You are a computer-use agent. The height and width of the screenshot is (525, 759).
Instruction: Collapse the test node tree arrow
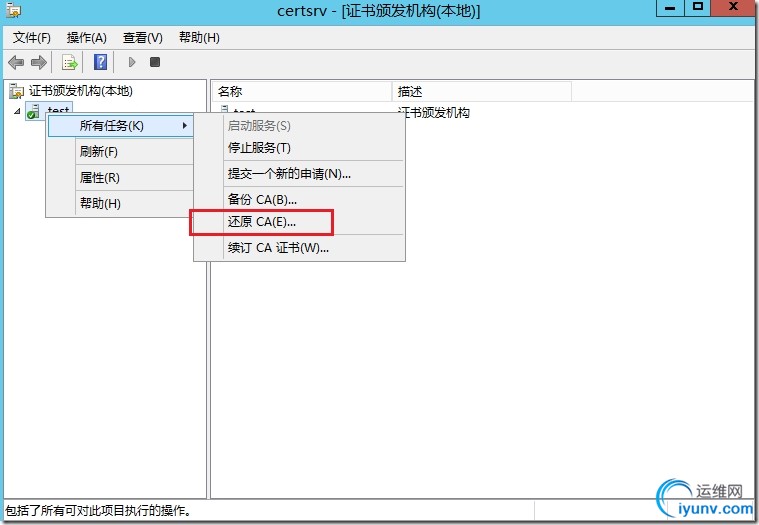pos(17,111)
